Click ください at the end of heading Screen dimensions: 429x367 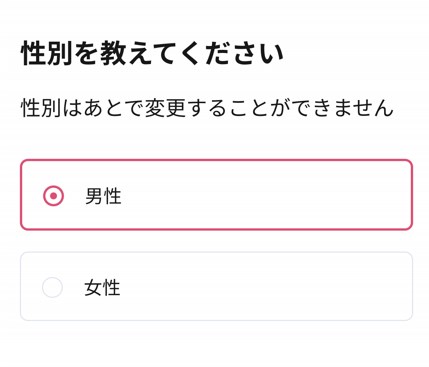(233, 53)
